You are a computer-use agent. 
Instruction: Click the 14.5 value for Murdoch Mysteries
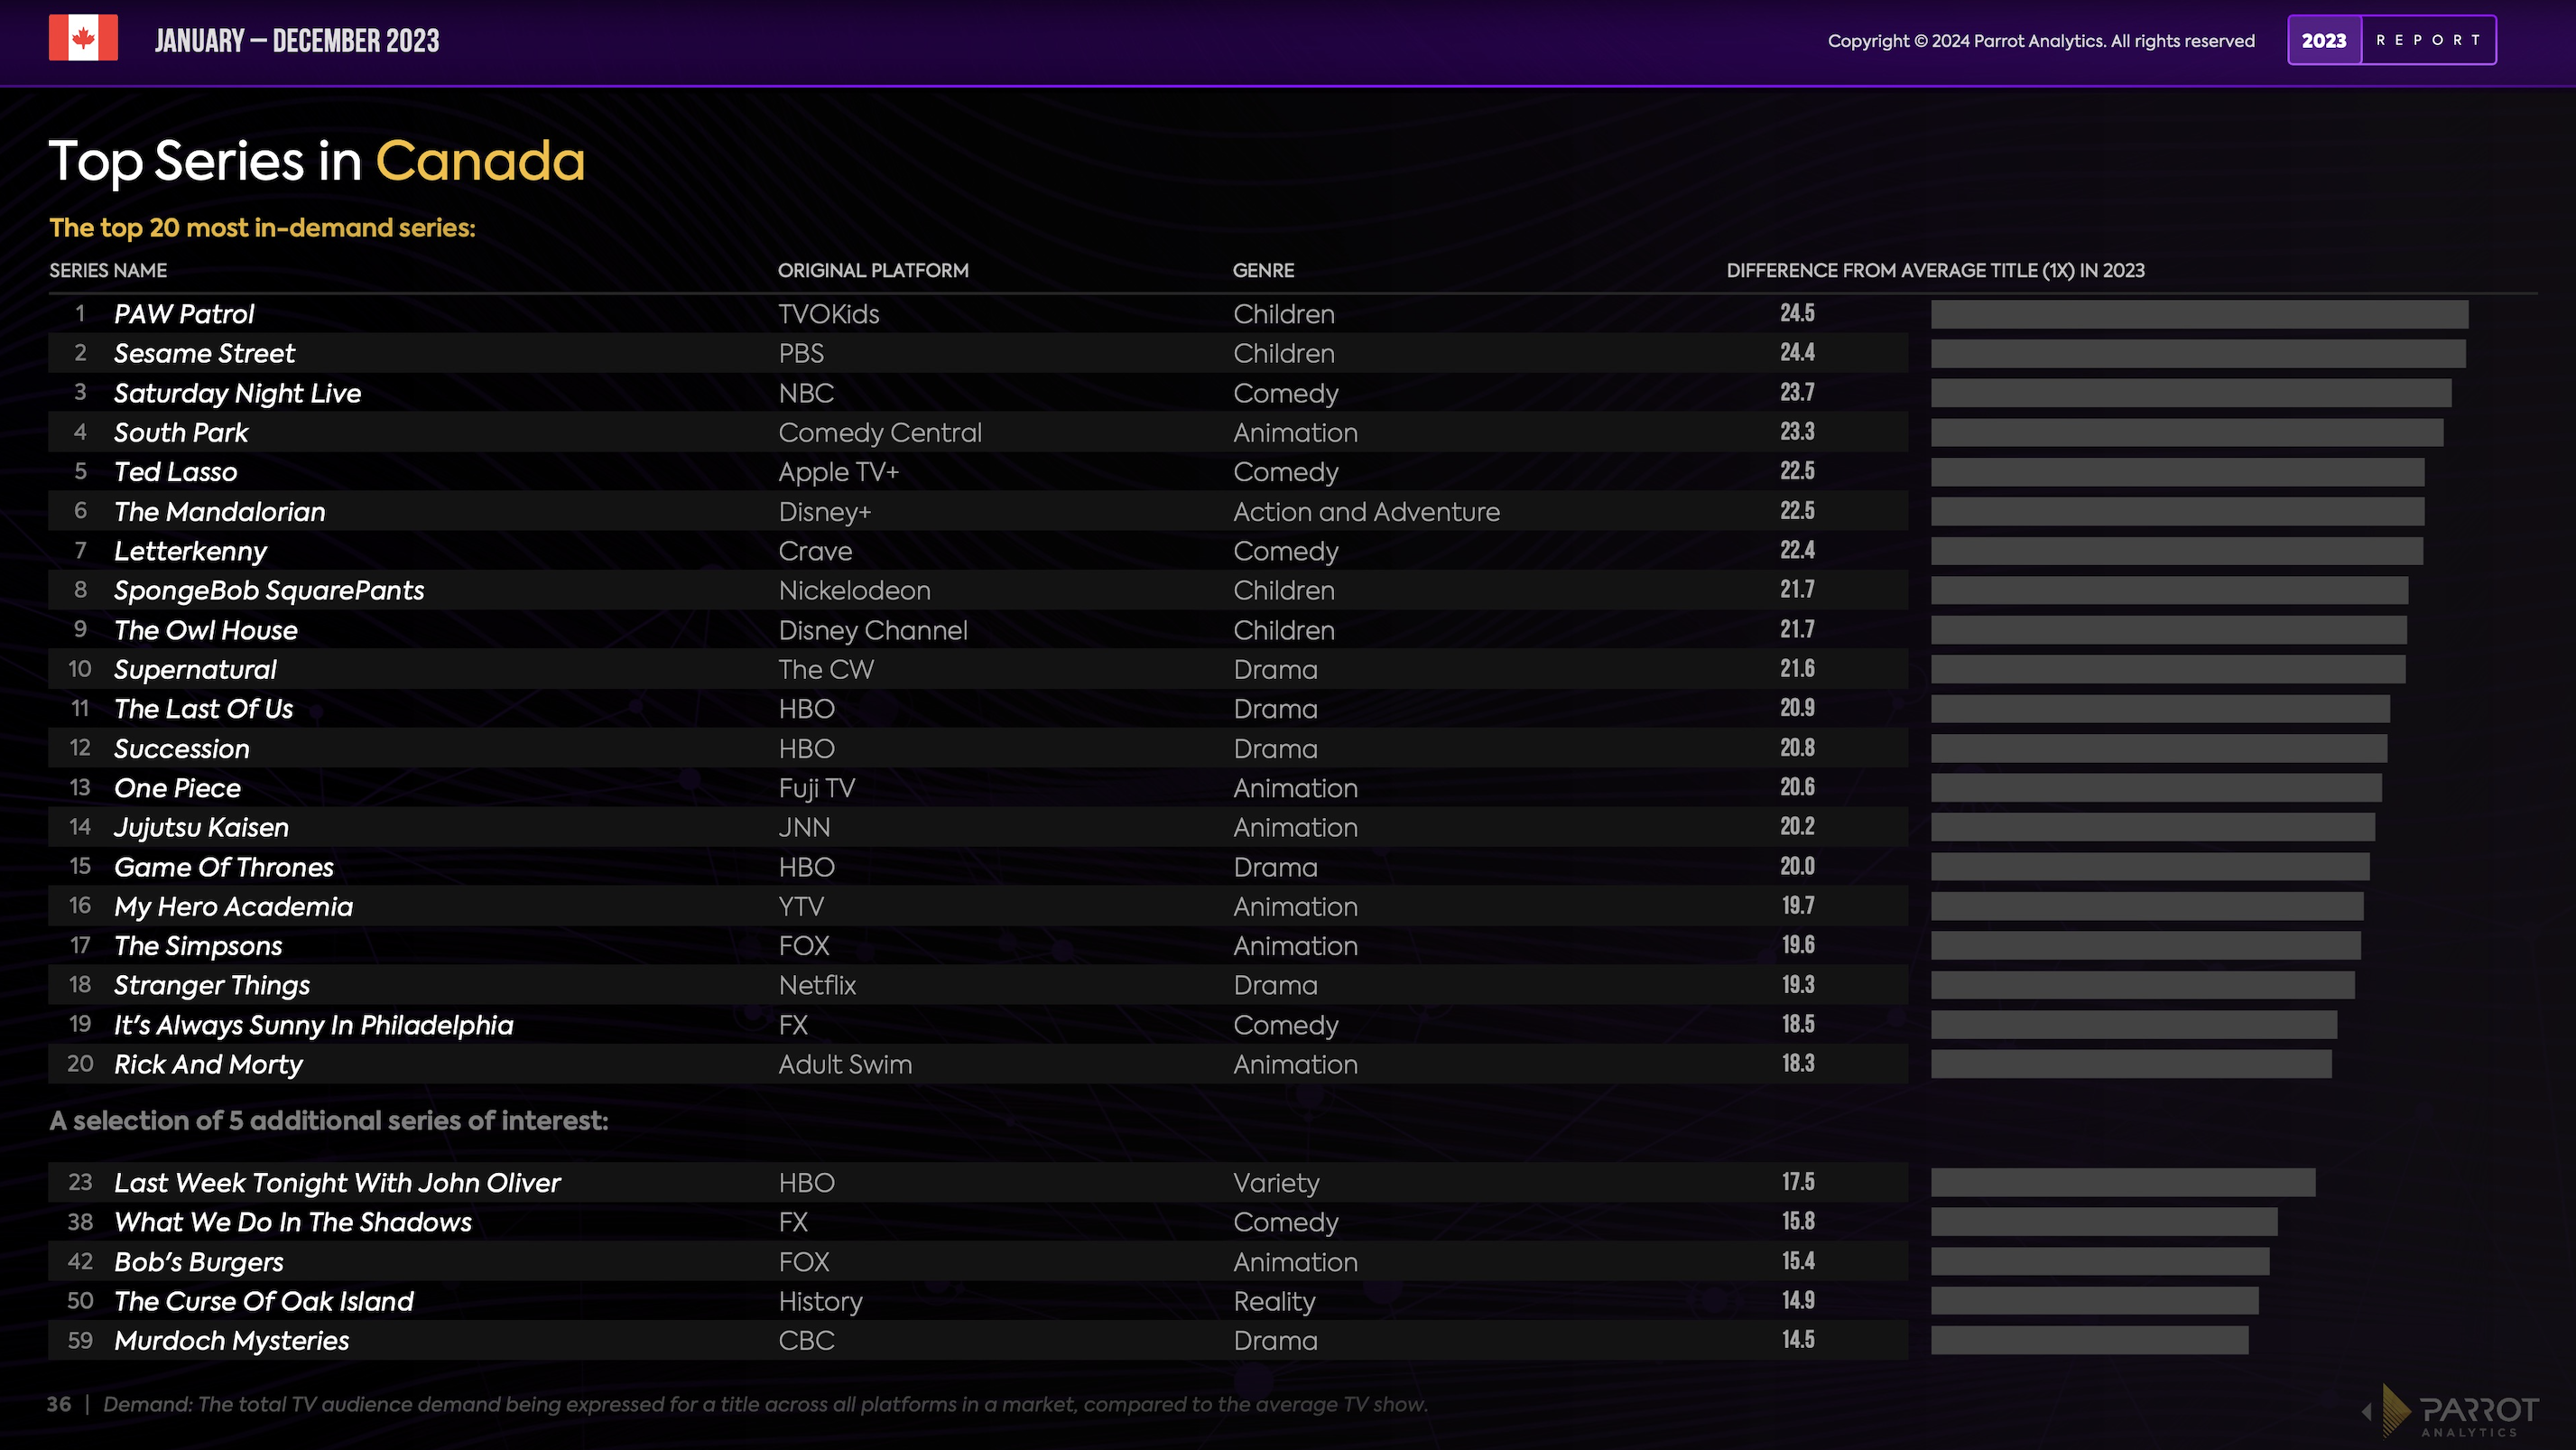[1798, 1340]
